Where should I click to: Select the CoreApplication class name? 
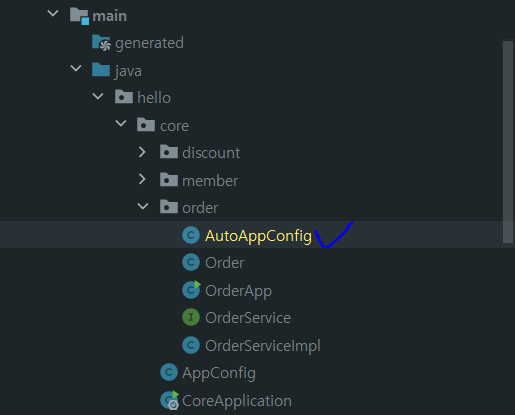pos(237,401)
